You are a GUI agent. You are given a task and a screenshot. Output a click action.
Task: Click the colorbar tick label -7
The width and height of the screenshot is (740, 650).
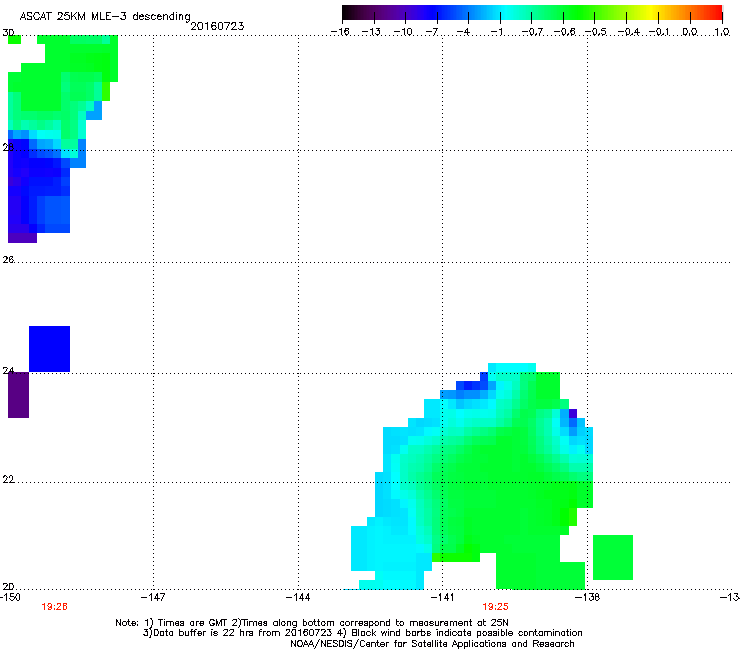pos(432,32)
